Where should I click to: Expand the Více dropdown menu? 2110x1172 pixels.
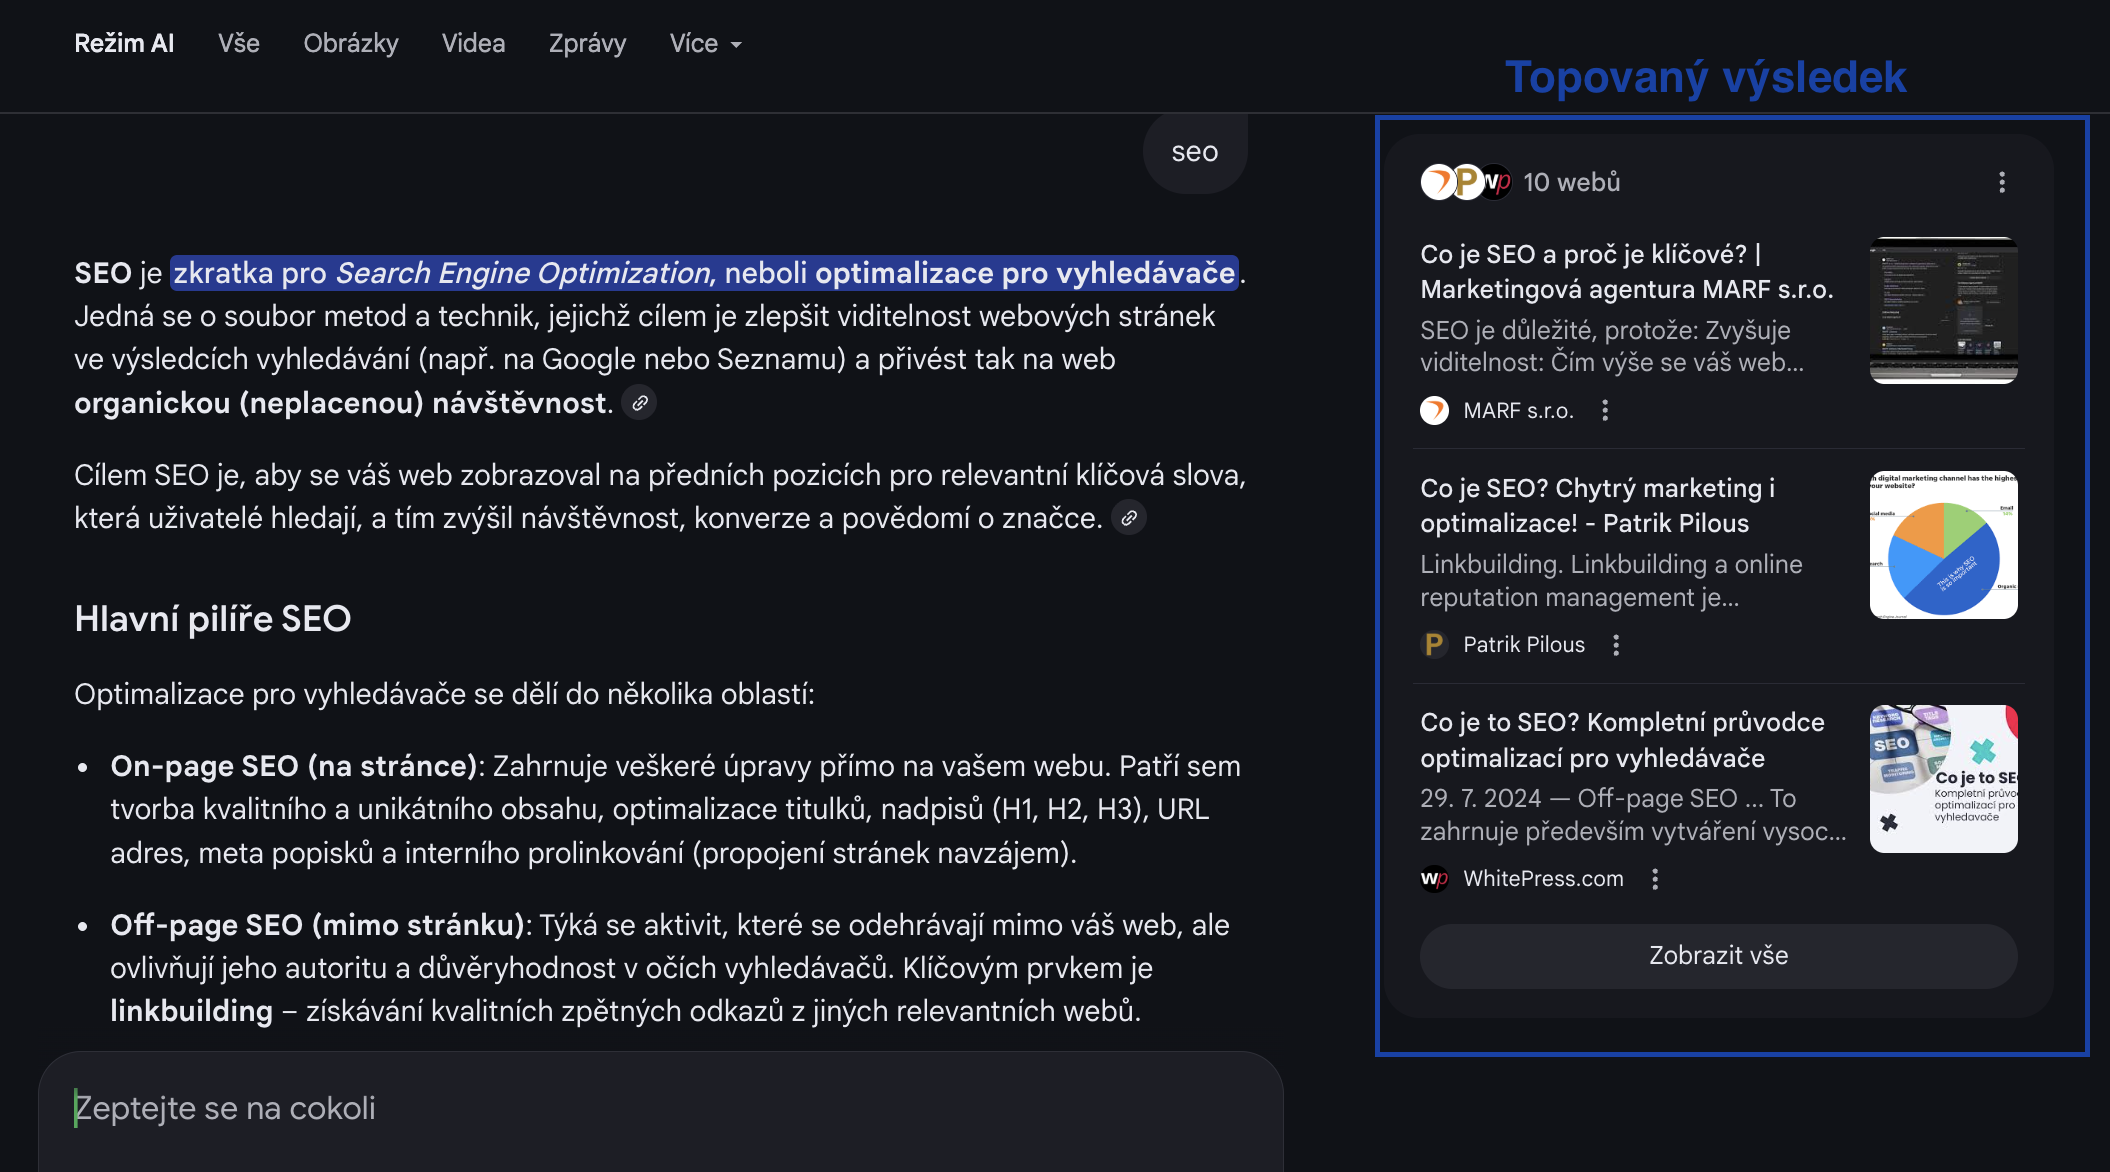coord(704,44)
